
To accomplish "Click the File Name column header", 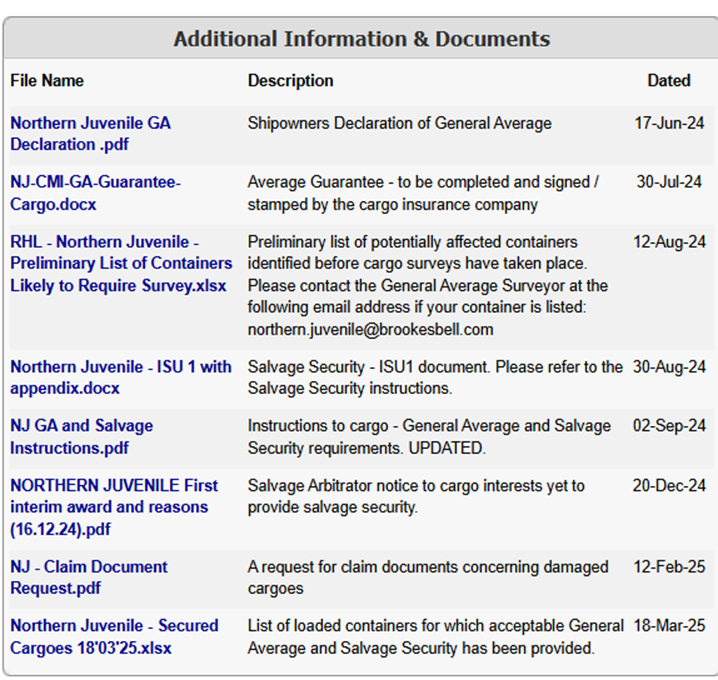I will click(47, 80).
